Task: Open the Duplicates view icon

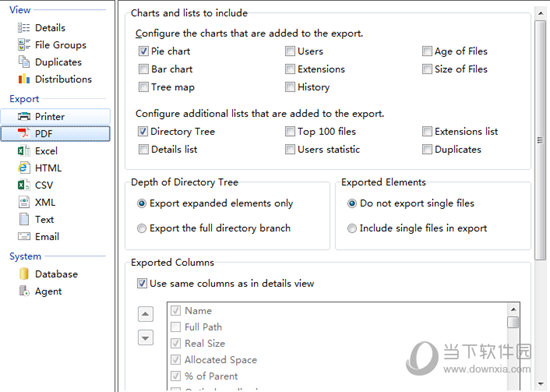Action: tap(24, 62)
